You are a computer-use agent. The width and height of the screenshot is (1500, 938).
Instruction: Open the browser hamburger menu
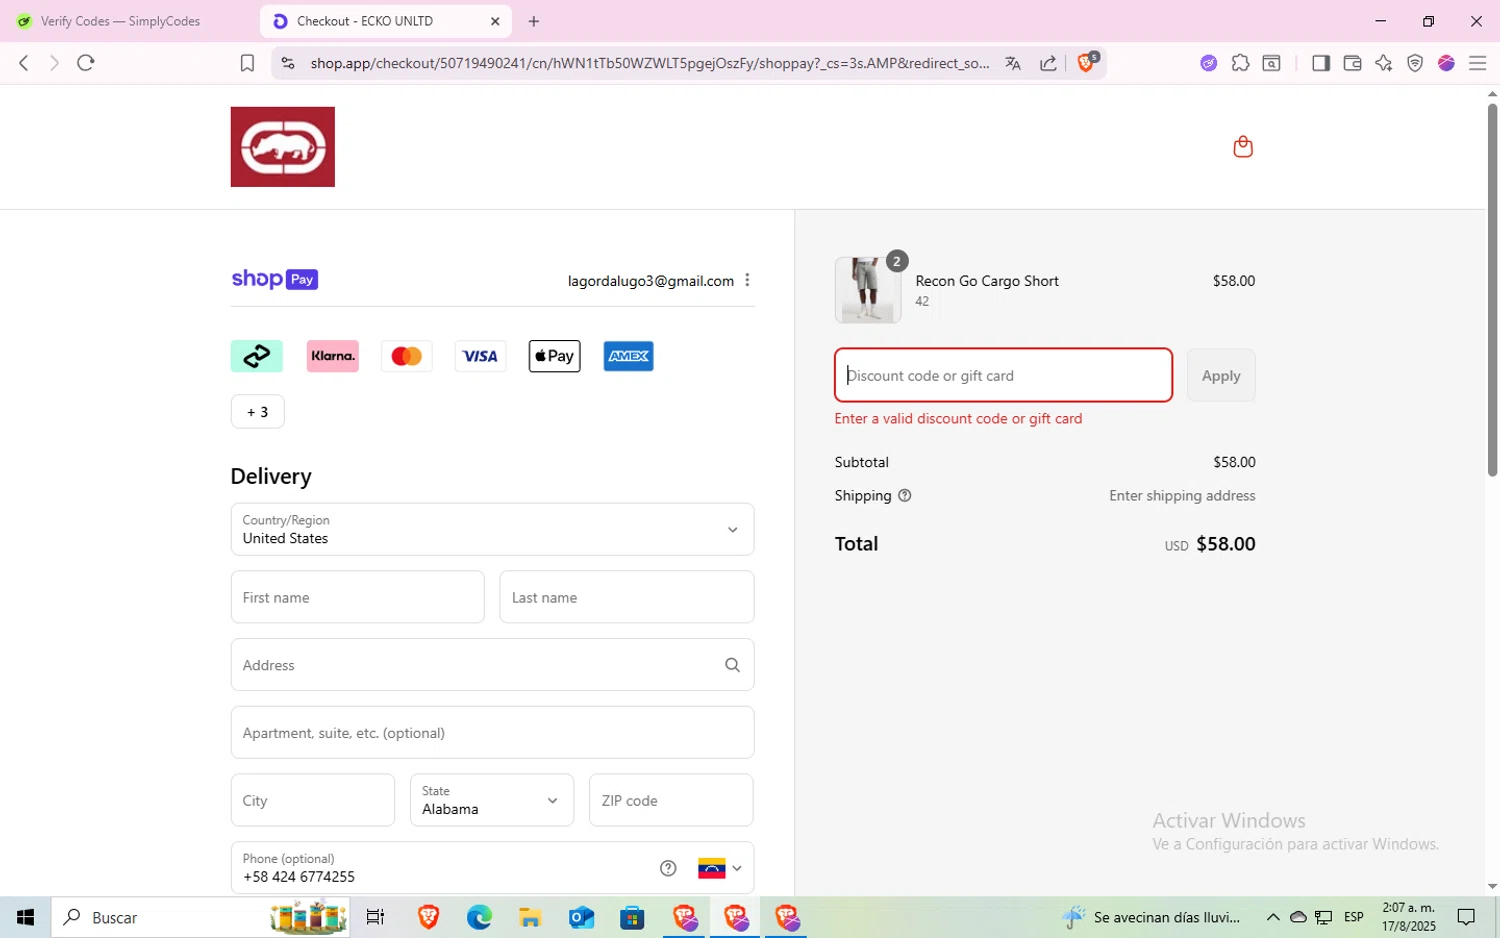tap(1478, 63)
